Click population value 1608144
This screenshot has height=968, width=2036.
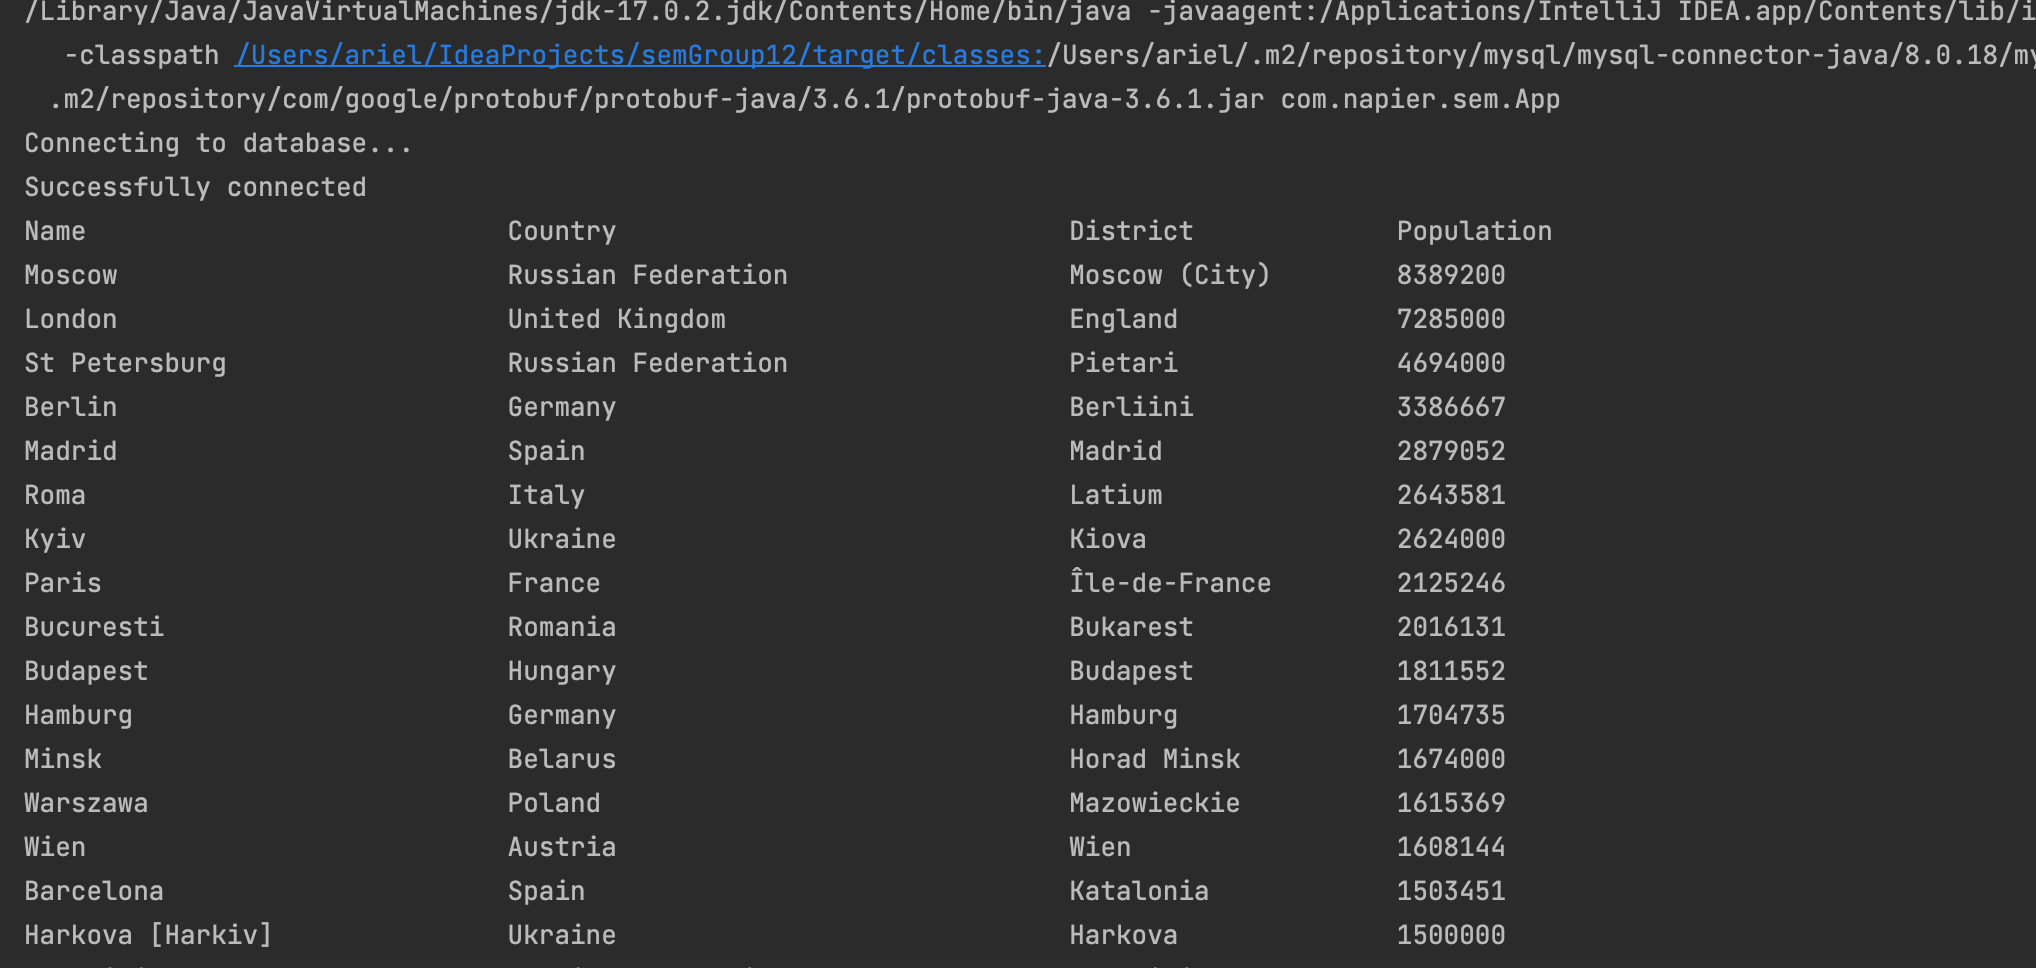click(x=1451, y=847)
